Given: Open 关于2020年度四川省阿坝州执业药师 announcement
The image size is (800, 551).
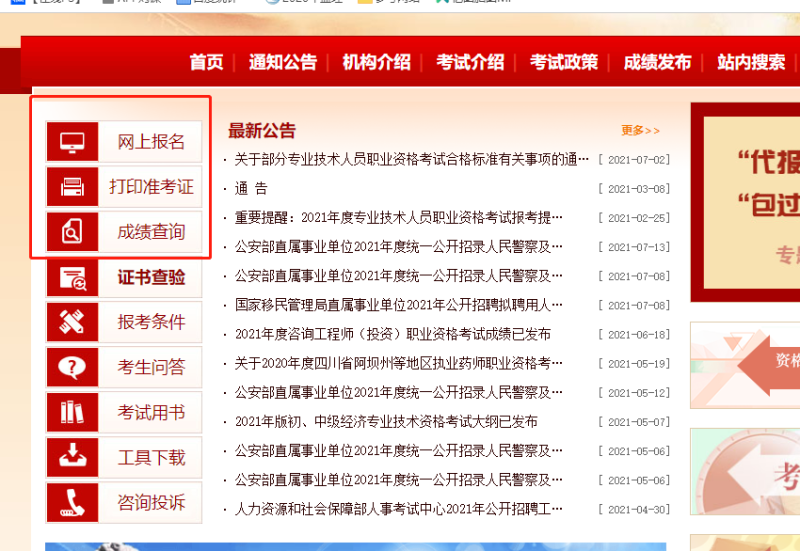Looking at the screenshot, I should pyautogui.click(x=398, y=363).
